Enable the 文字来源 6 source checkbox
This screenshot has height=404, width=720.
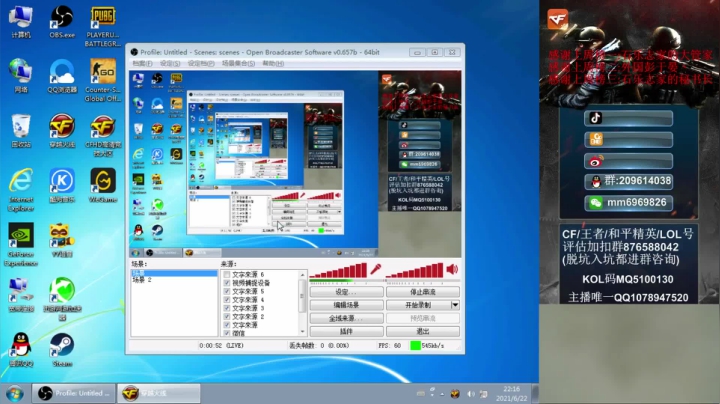pyautogui.click(x=226, y=275)
